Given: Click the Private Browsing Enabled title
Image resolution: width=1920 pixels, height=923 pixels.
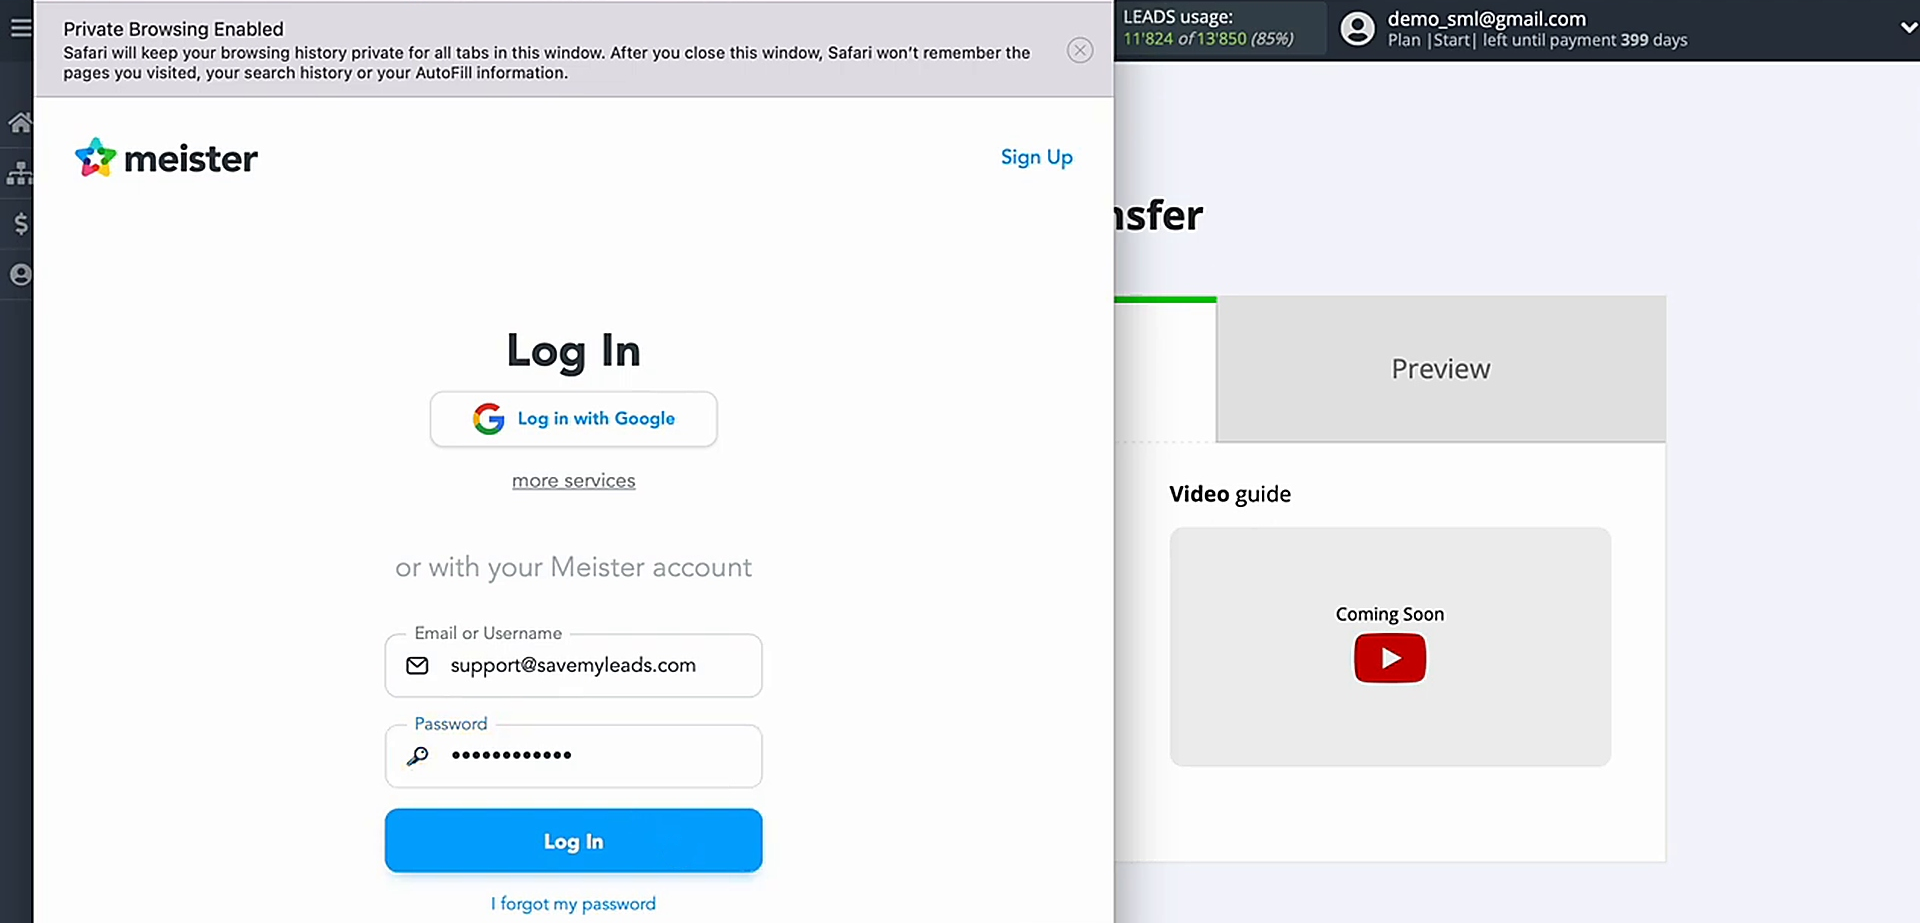Looking at the screenshot, I should pos(173,29).
